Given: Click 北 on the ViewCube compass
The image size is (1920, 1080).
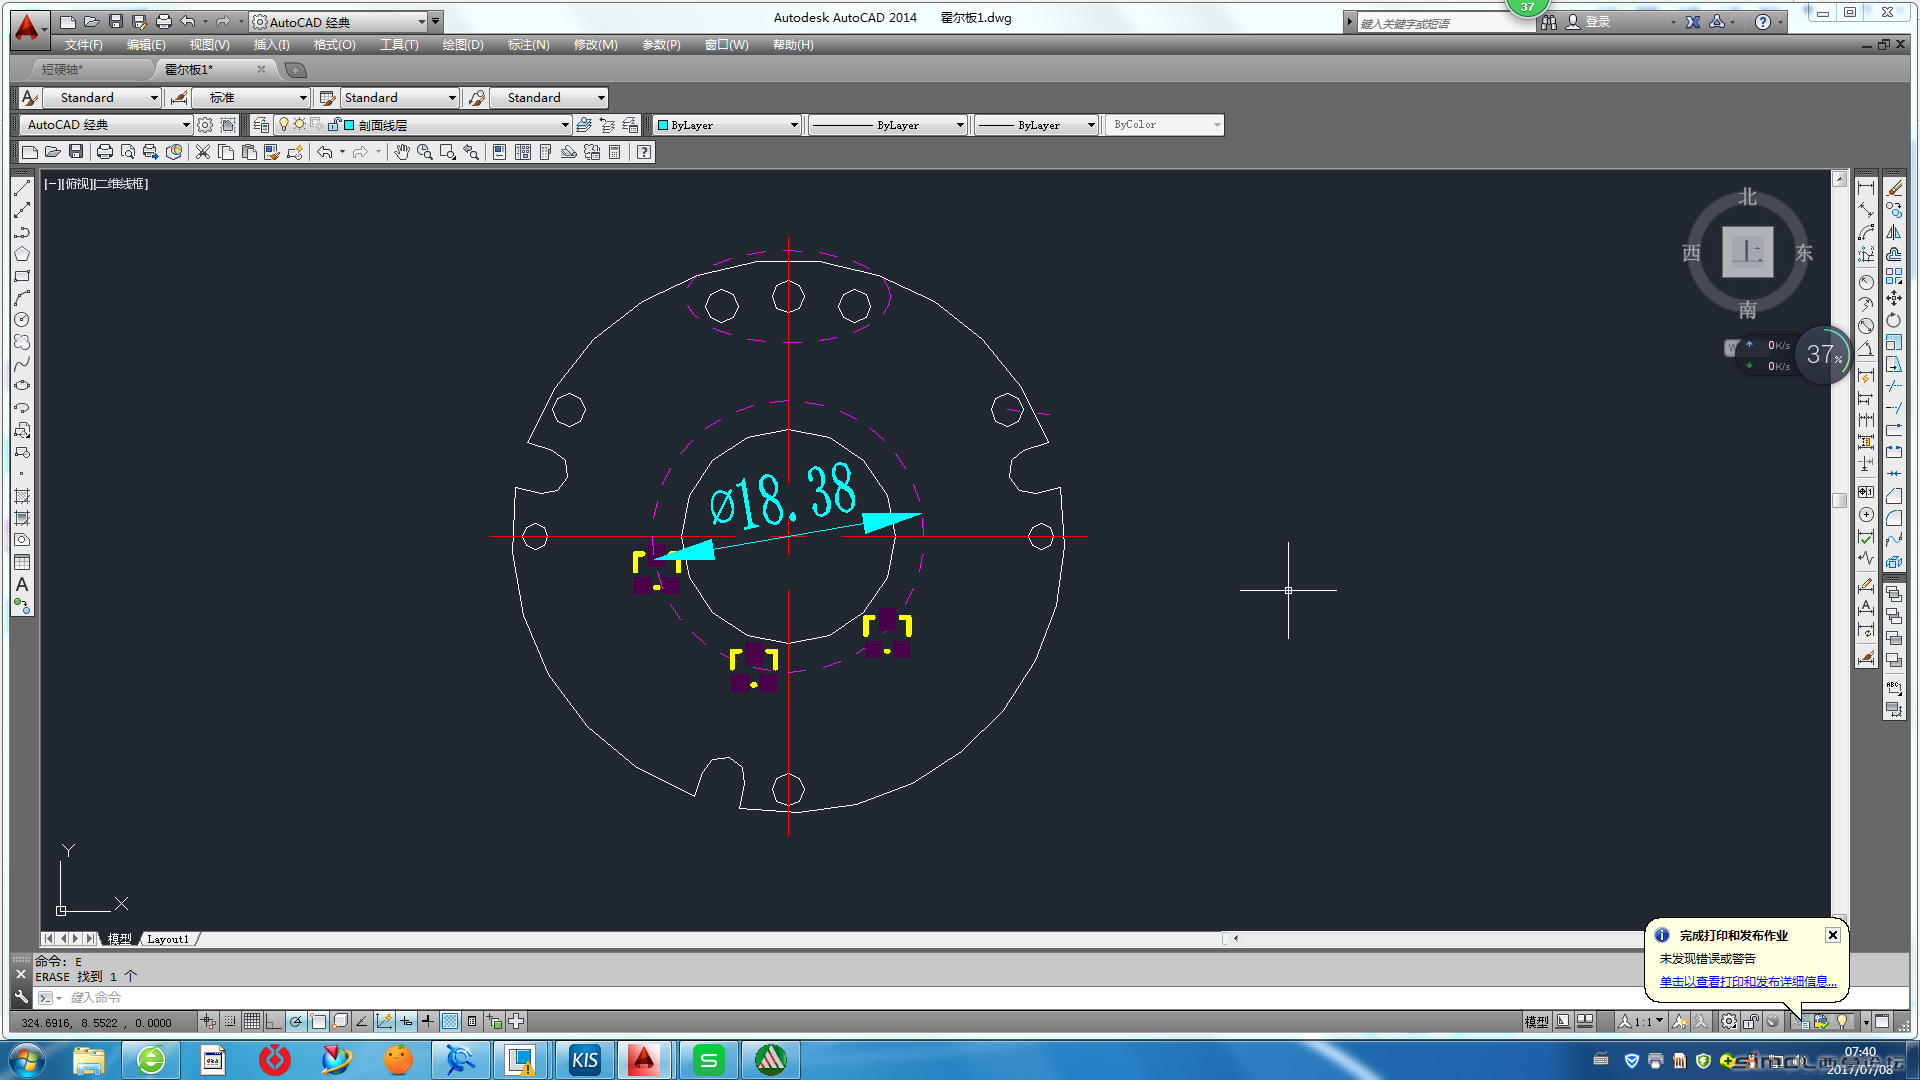Looking at the screenshot, I should coord(1748,197).
